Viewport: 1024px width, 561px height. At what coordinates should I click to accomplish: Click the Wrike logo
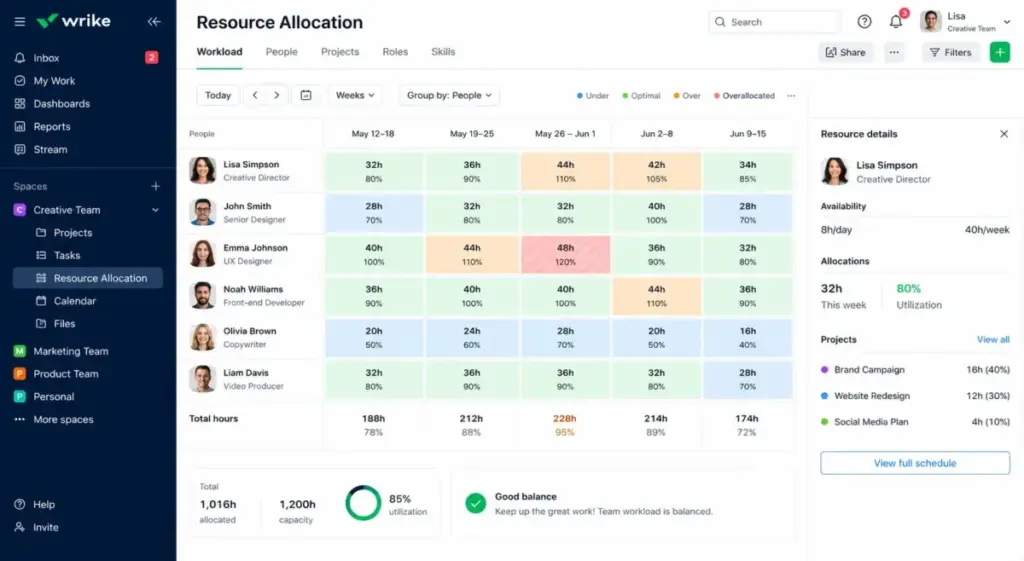click(73, 21)
